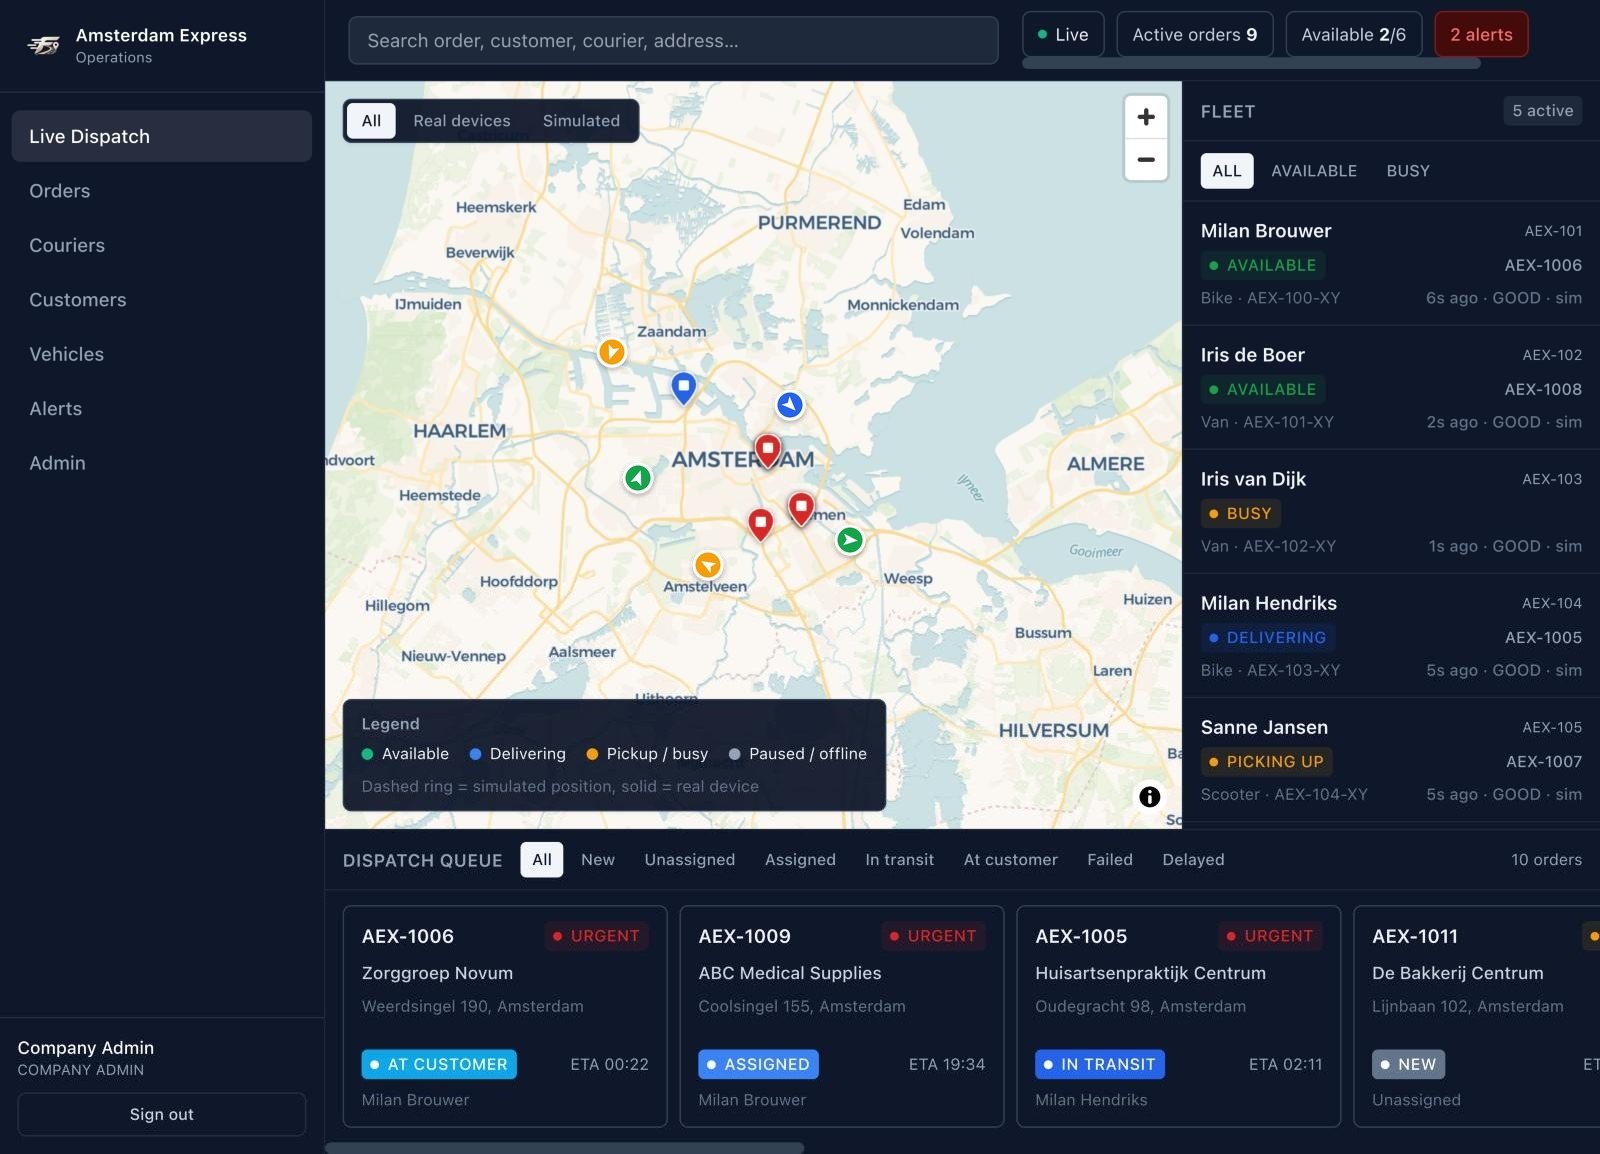Zoom in on the map
The image size is (1600, 1154).
click(x=1146, y=117)
